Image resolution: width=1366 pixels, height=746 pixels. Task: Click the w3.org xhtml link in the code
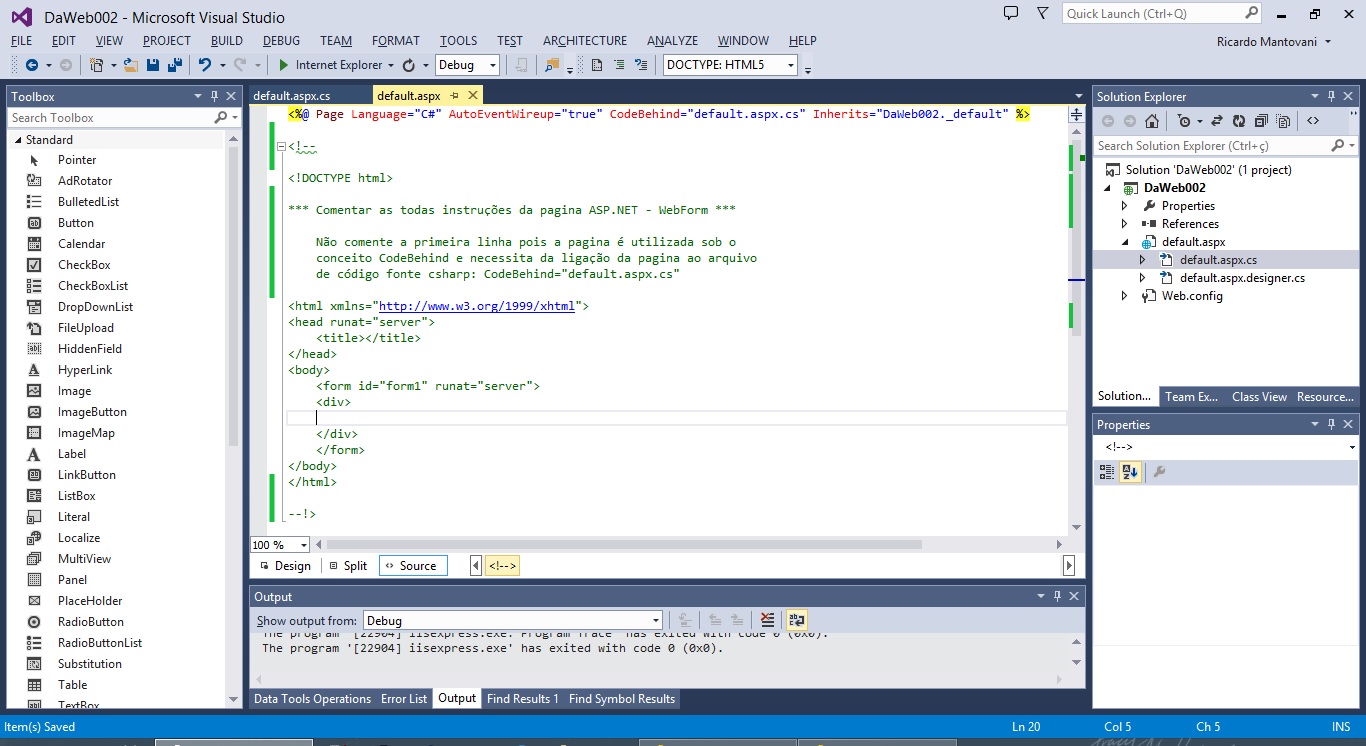pyautogui.click(x=477, y=306)
